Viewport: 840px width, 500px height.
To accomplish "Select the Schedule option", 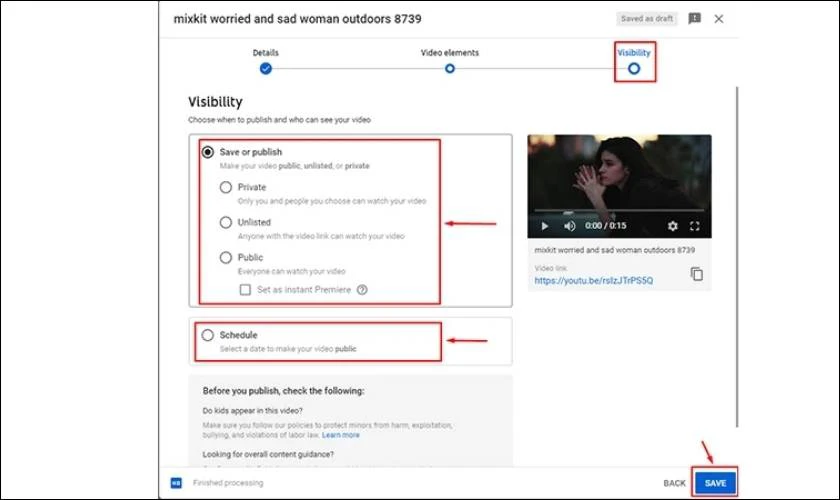I will pos(208,335).
